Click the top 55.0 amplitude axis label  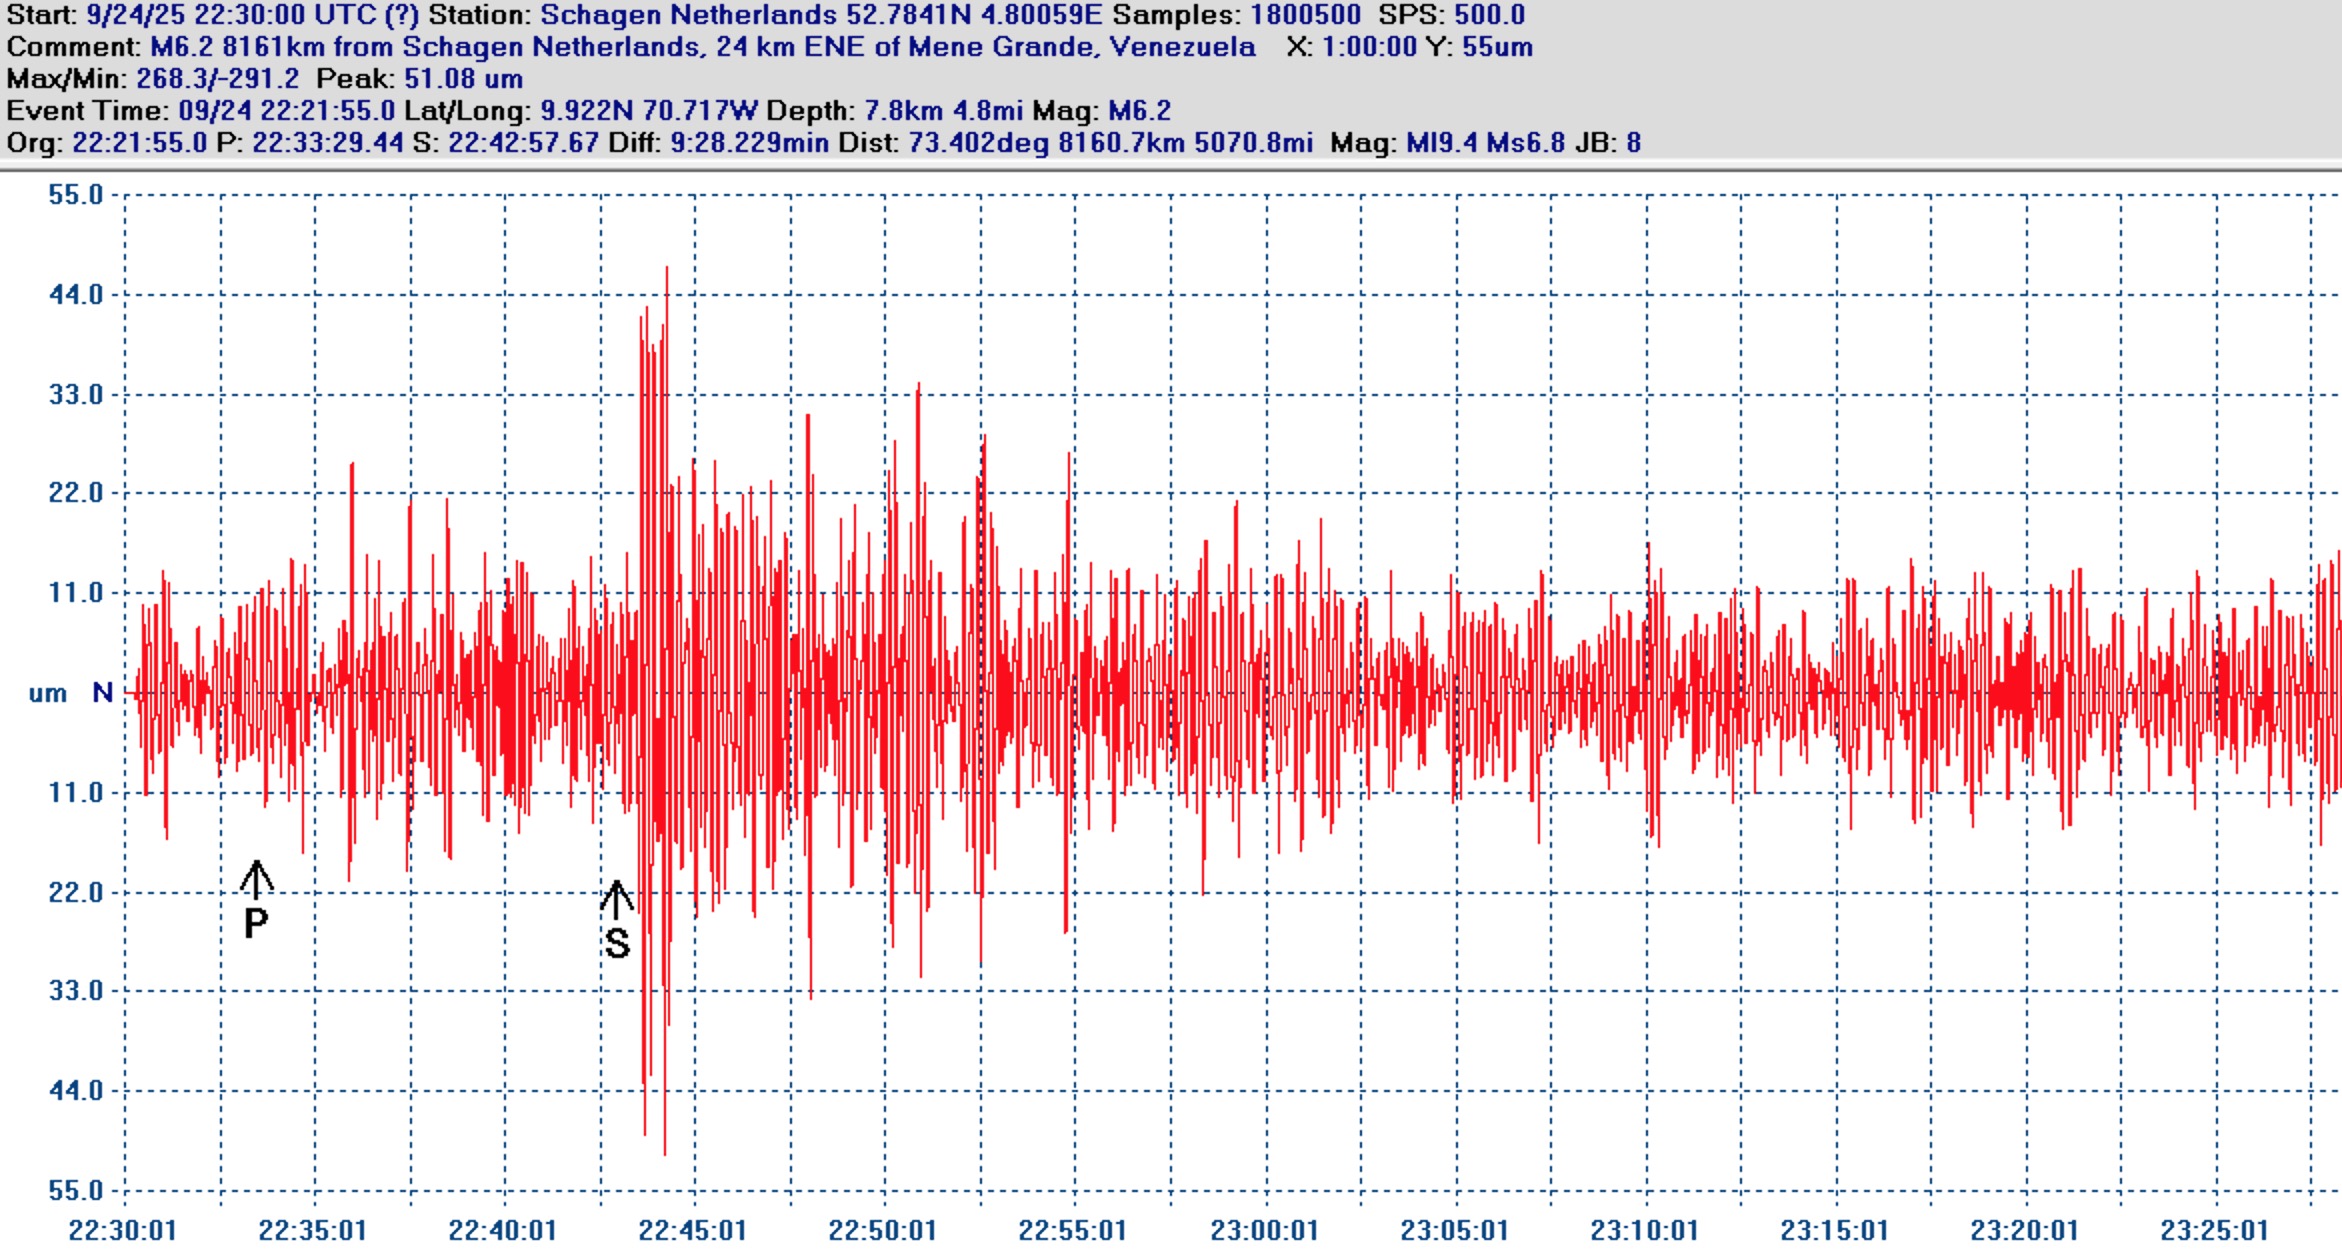tap(76, 195)
